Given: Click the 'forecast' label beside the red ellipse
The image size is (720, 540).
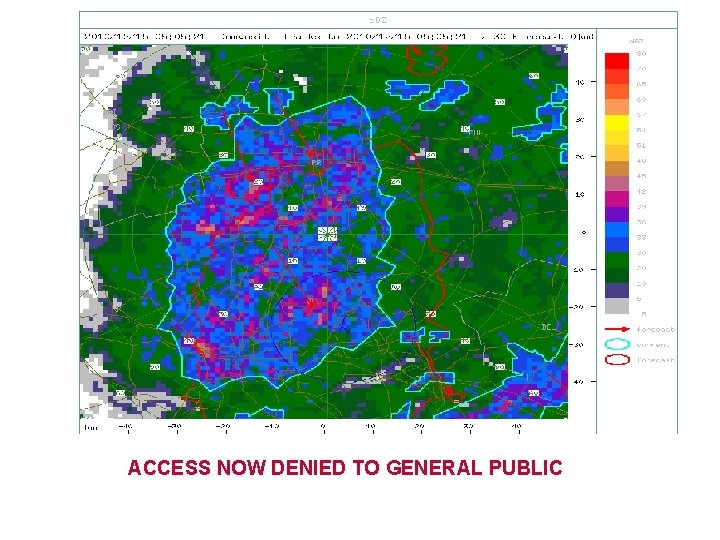Looking at the screenshot, I should pos(655,360).
